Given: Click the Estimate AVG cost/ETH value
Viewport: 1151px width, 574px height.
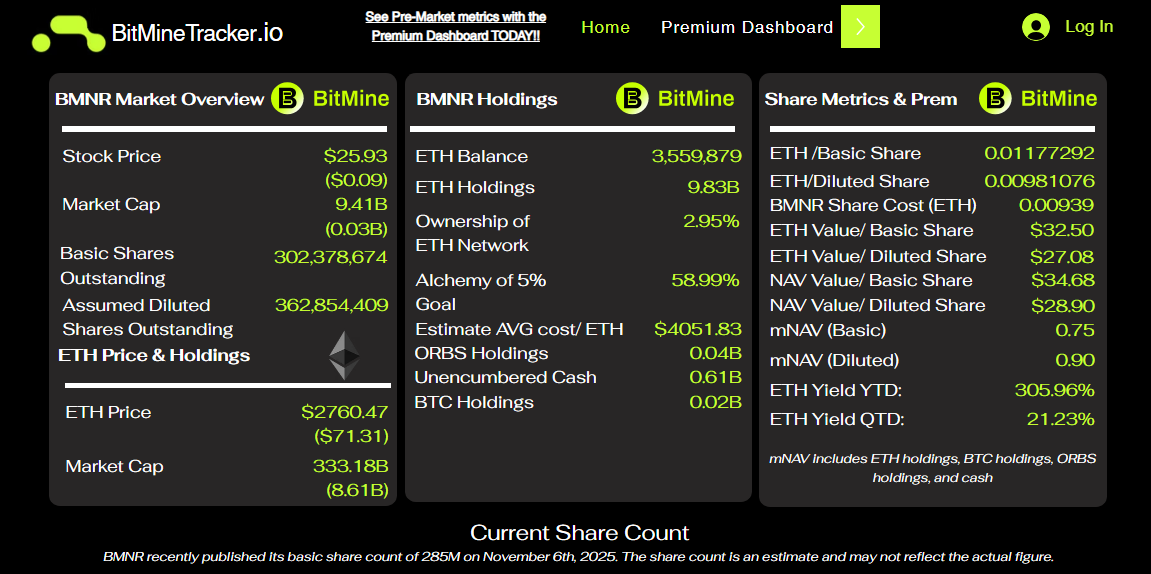Looking at the screenshot, I should pos(698,329).
